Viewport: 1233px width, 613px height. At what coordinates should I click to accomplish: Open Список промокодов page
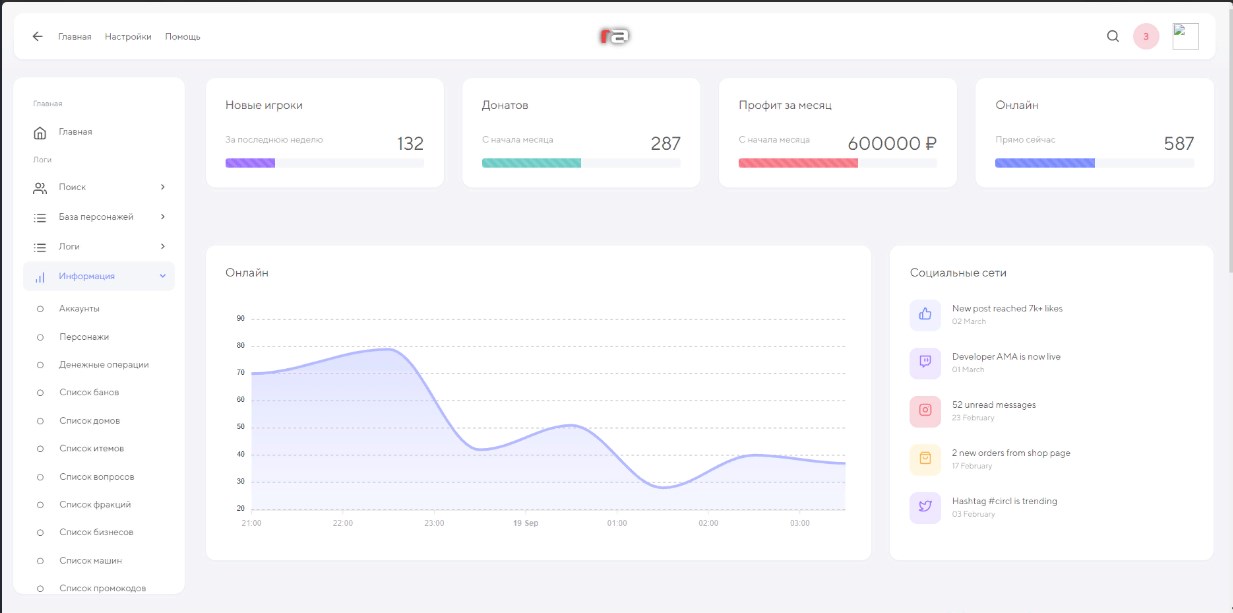pos(102,588)
